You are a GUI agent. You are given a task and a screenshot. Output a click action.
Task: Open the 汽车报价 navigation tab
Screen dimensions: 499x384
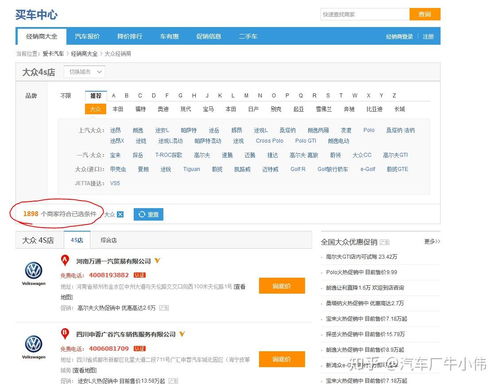[87, 36]
